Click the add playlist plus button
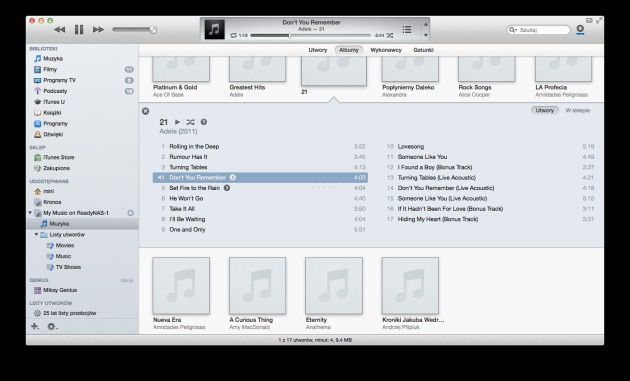Screen dimensions: 630x381 pos(35,326)
